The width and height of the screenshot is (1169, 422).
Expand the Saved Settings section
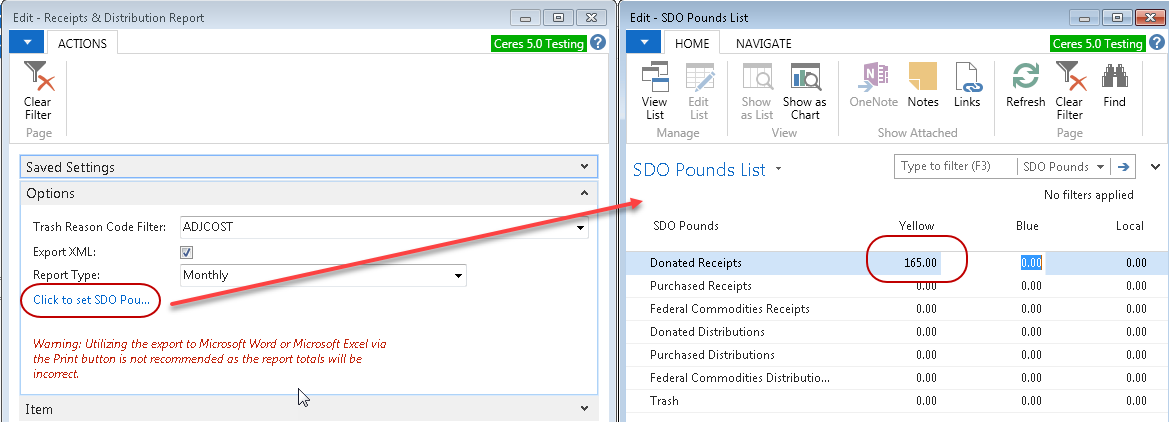coord(584,167)
